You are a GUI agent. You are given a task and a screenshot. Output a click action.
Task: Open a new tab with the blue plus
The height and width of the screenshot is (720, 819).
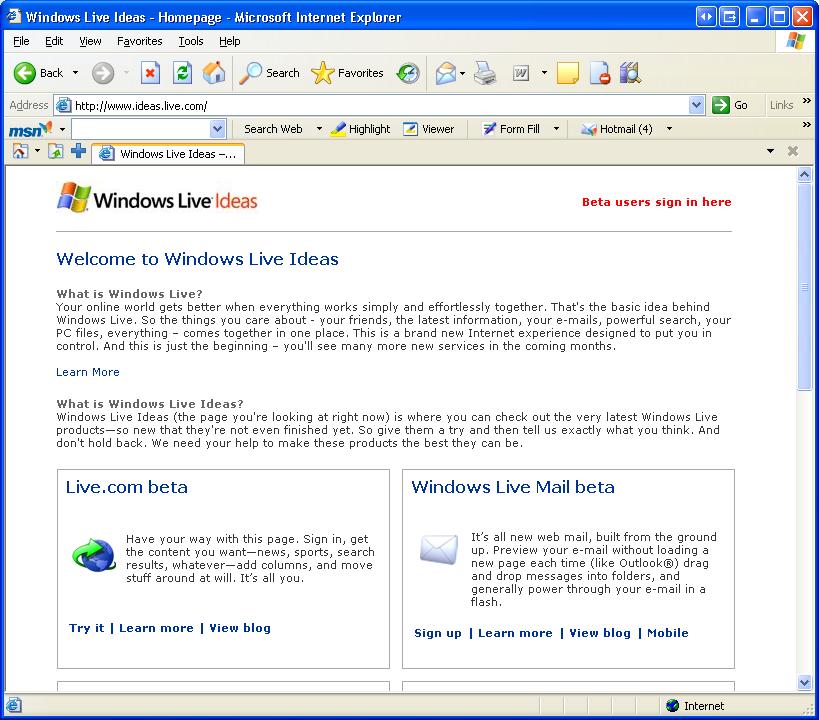[78, 151]
